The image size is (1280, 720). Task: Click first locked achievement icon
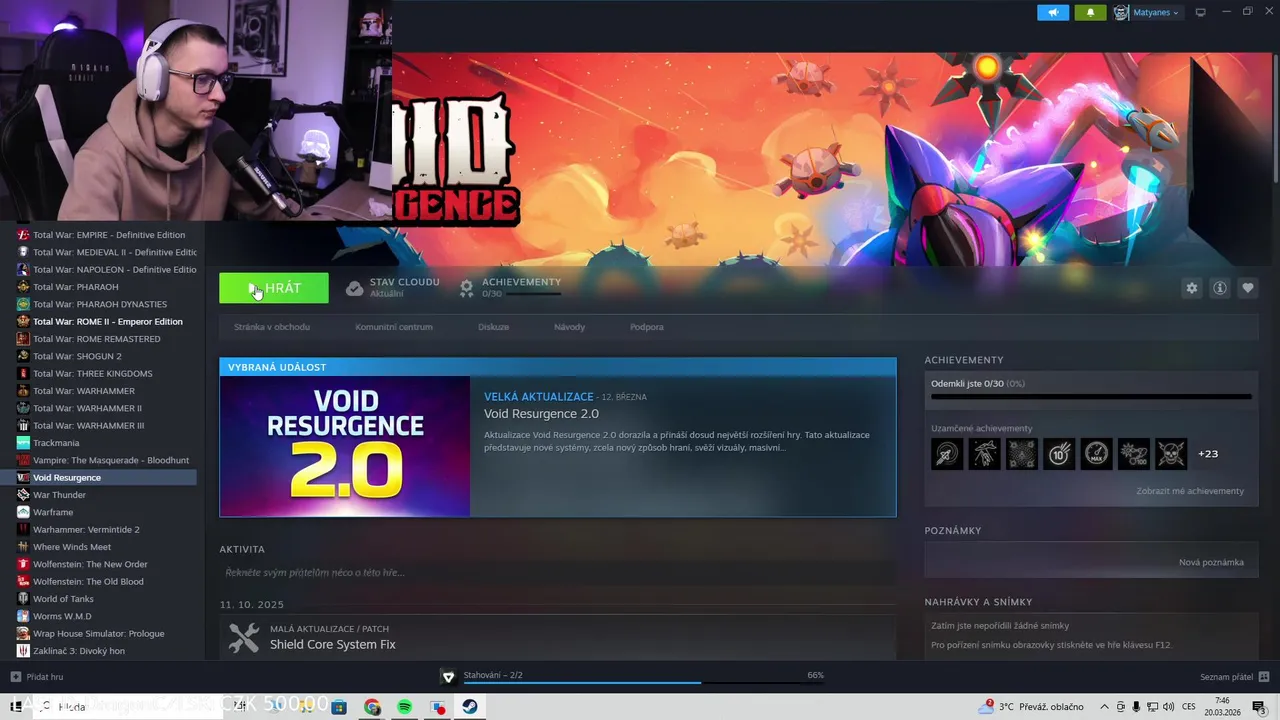coord(947,454)
